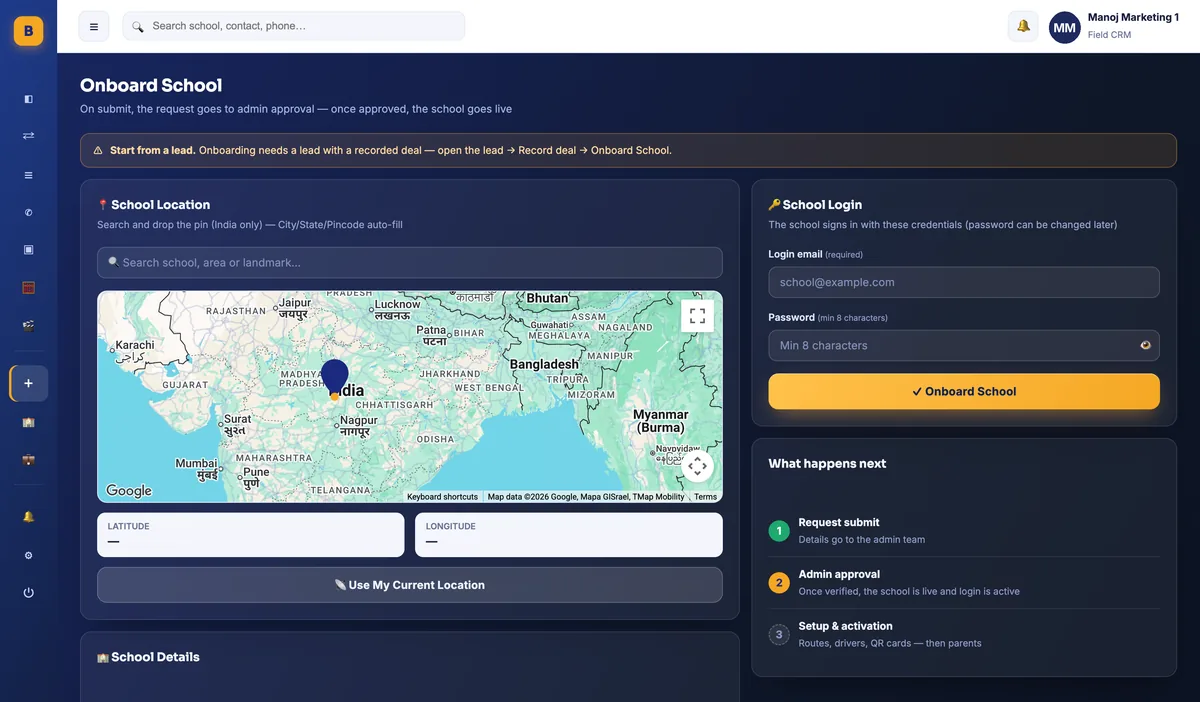Click the MM user avatar
This screenshot has width=1200, height=702.
coord(1064,27)
